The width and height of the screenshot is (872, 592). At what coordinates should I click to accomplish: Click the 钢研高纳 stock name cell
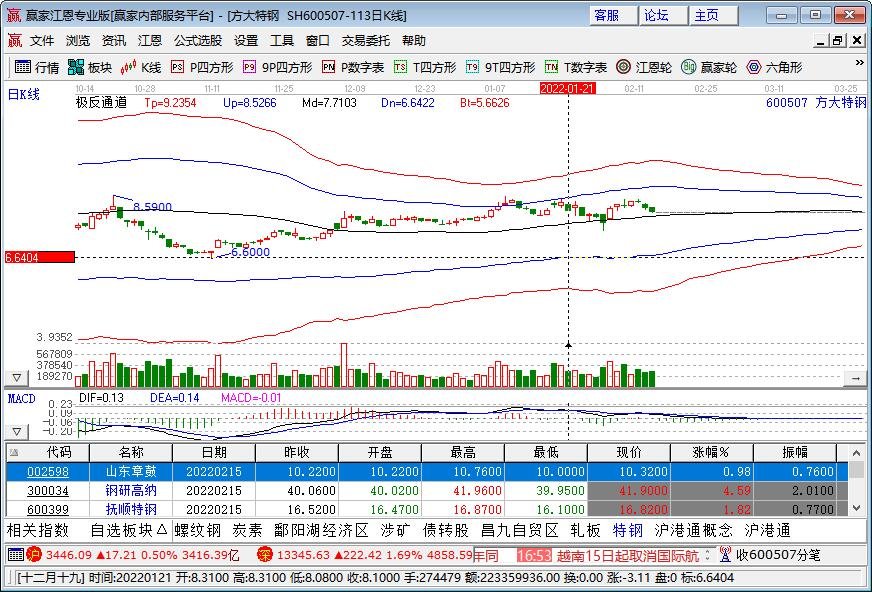[131, 491]
